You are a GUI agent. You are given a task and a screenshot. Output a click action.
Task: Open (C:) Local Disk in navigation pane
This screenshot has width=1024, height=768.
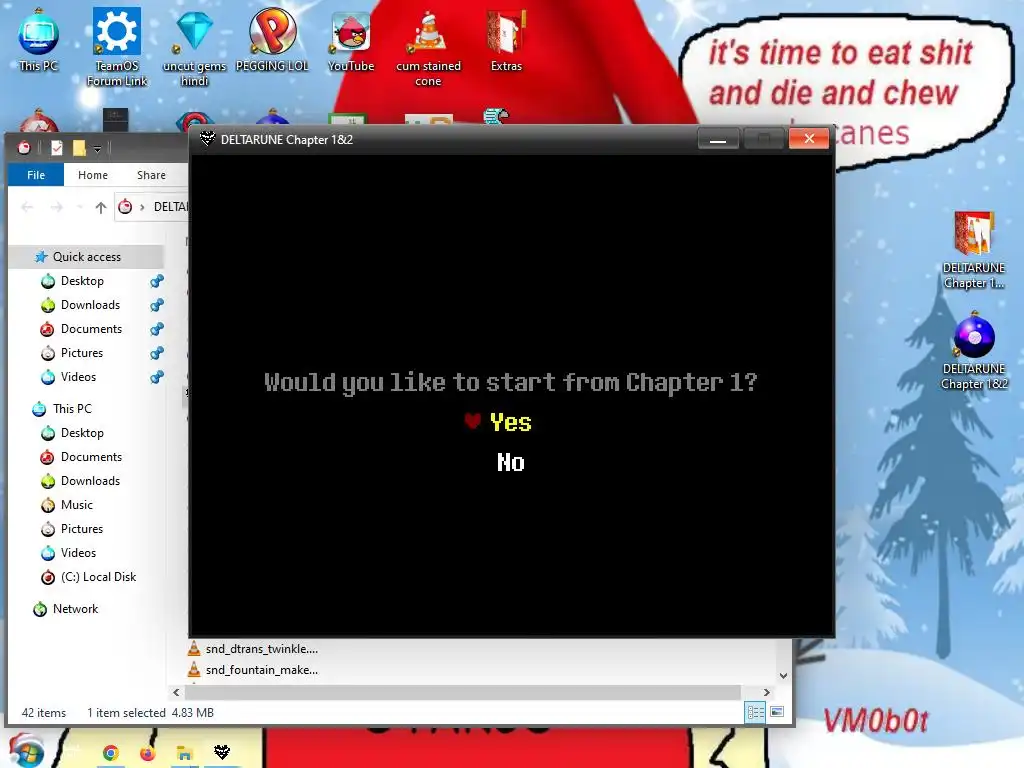point(98,577)
